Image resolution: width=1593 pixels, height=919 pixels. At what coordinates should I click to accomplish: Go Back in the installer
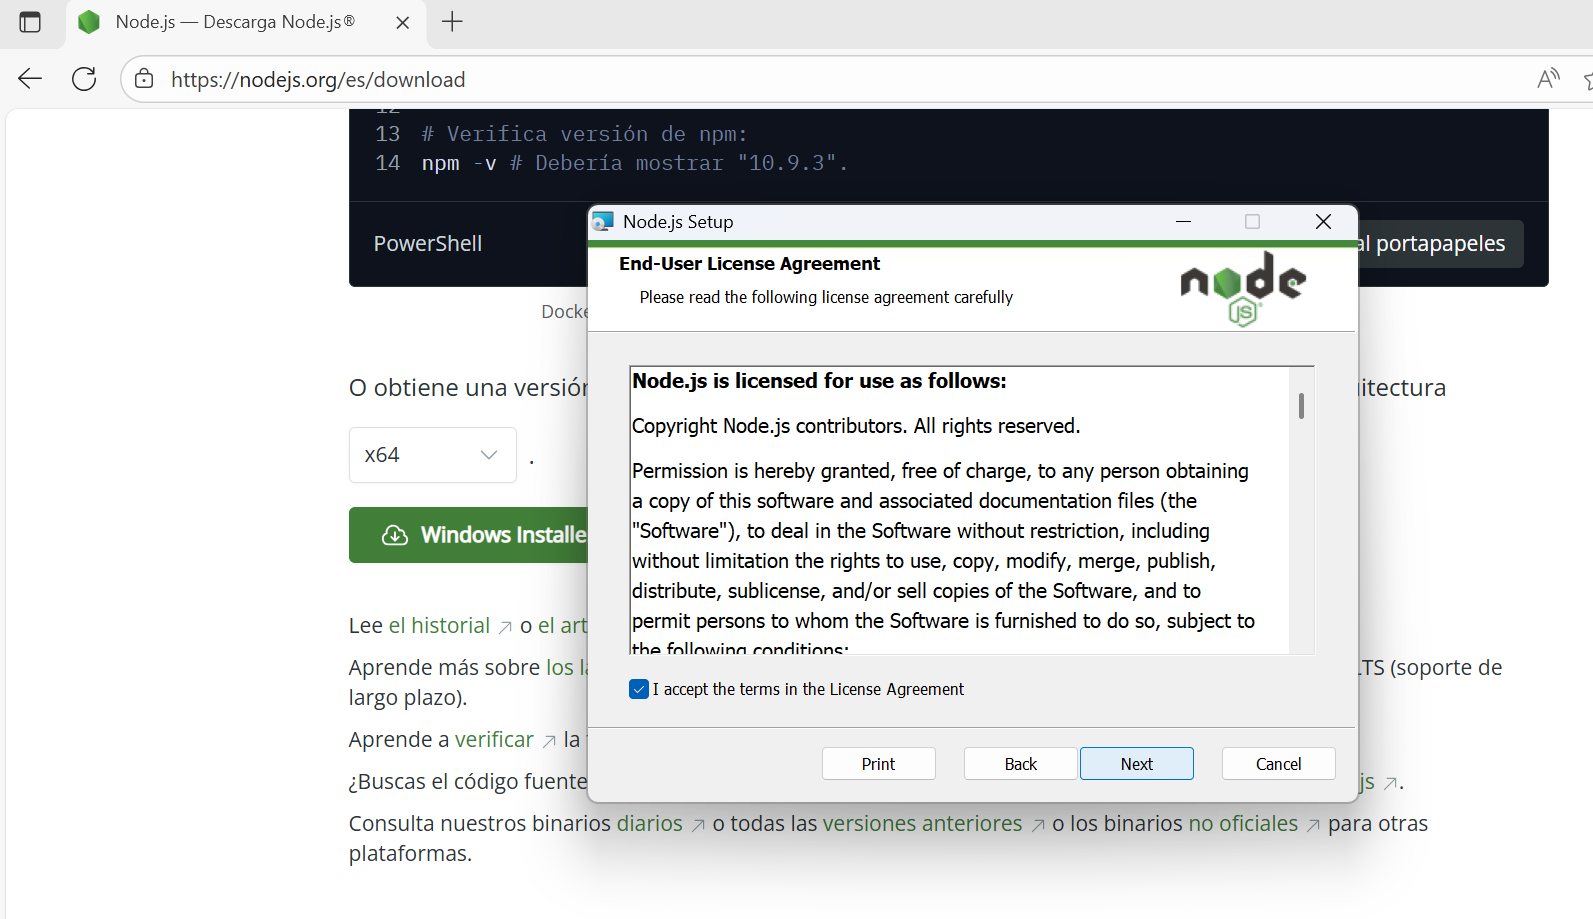coord(1020,763)
